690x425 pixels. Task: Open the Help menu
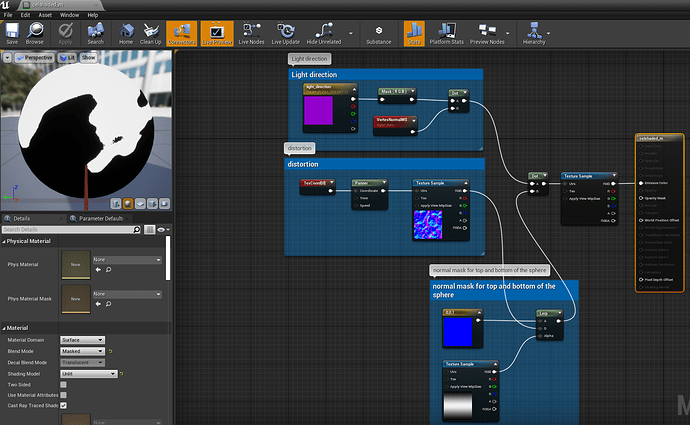pyautogui.click(x=92, y=15)
